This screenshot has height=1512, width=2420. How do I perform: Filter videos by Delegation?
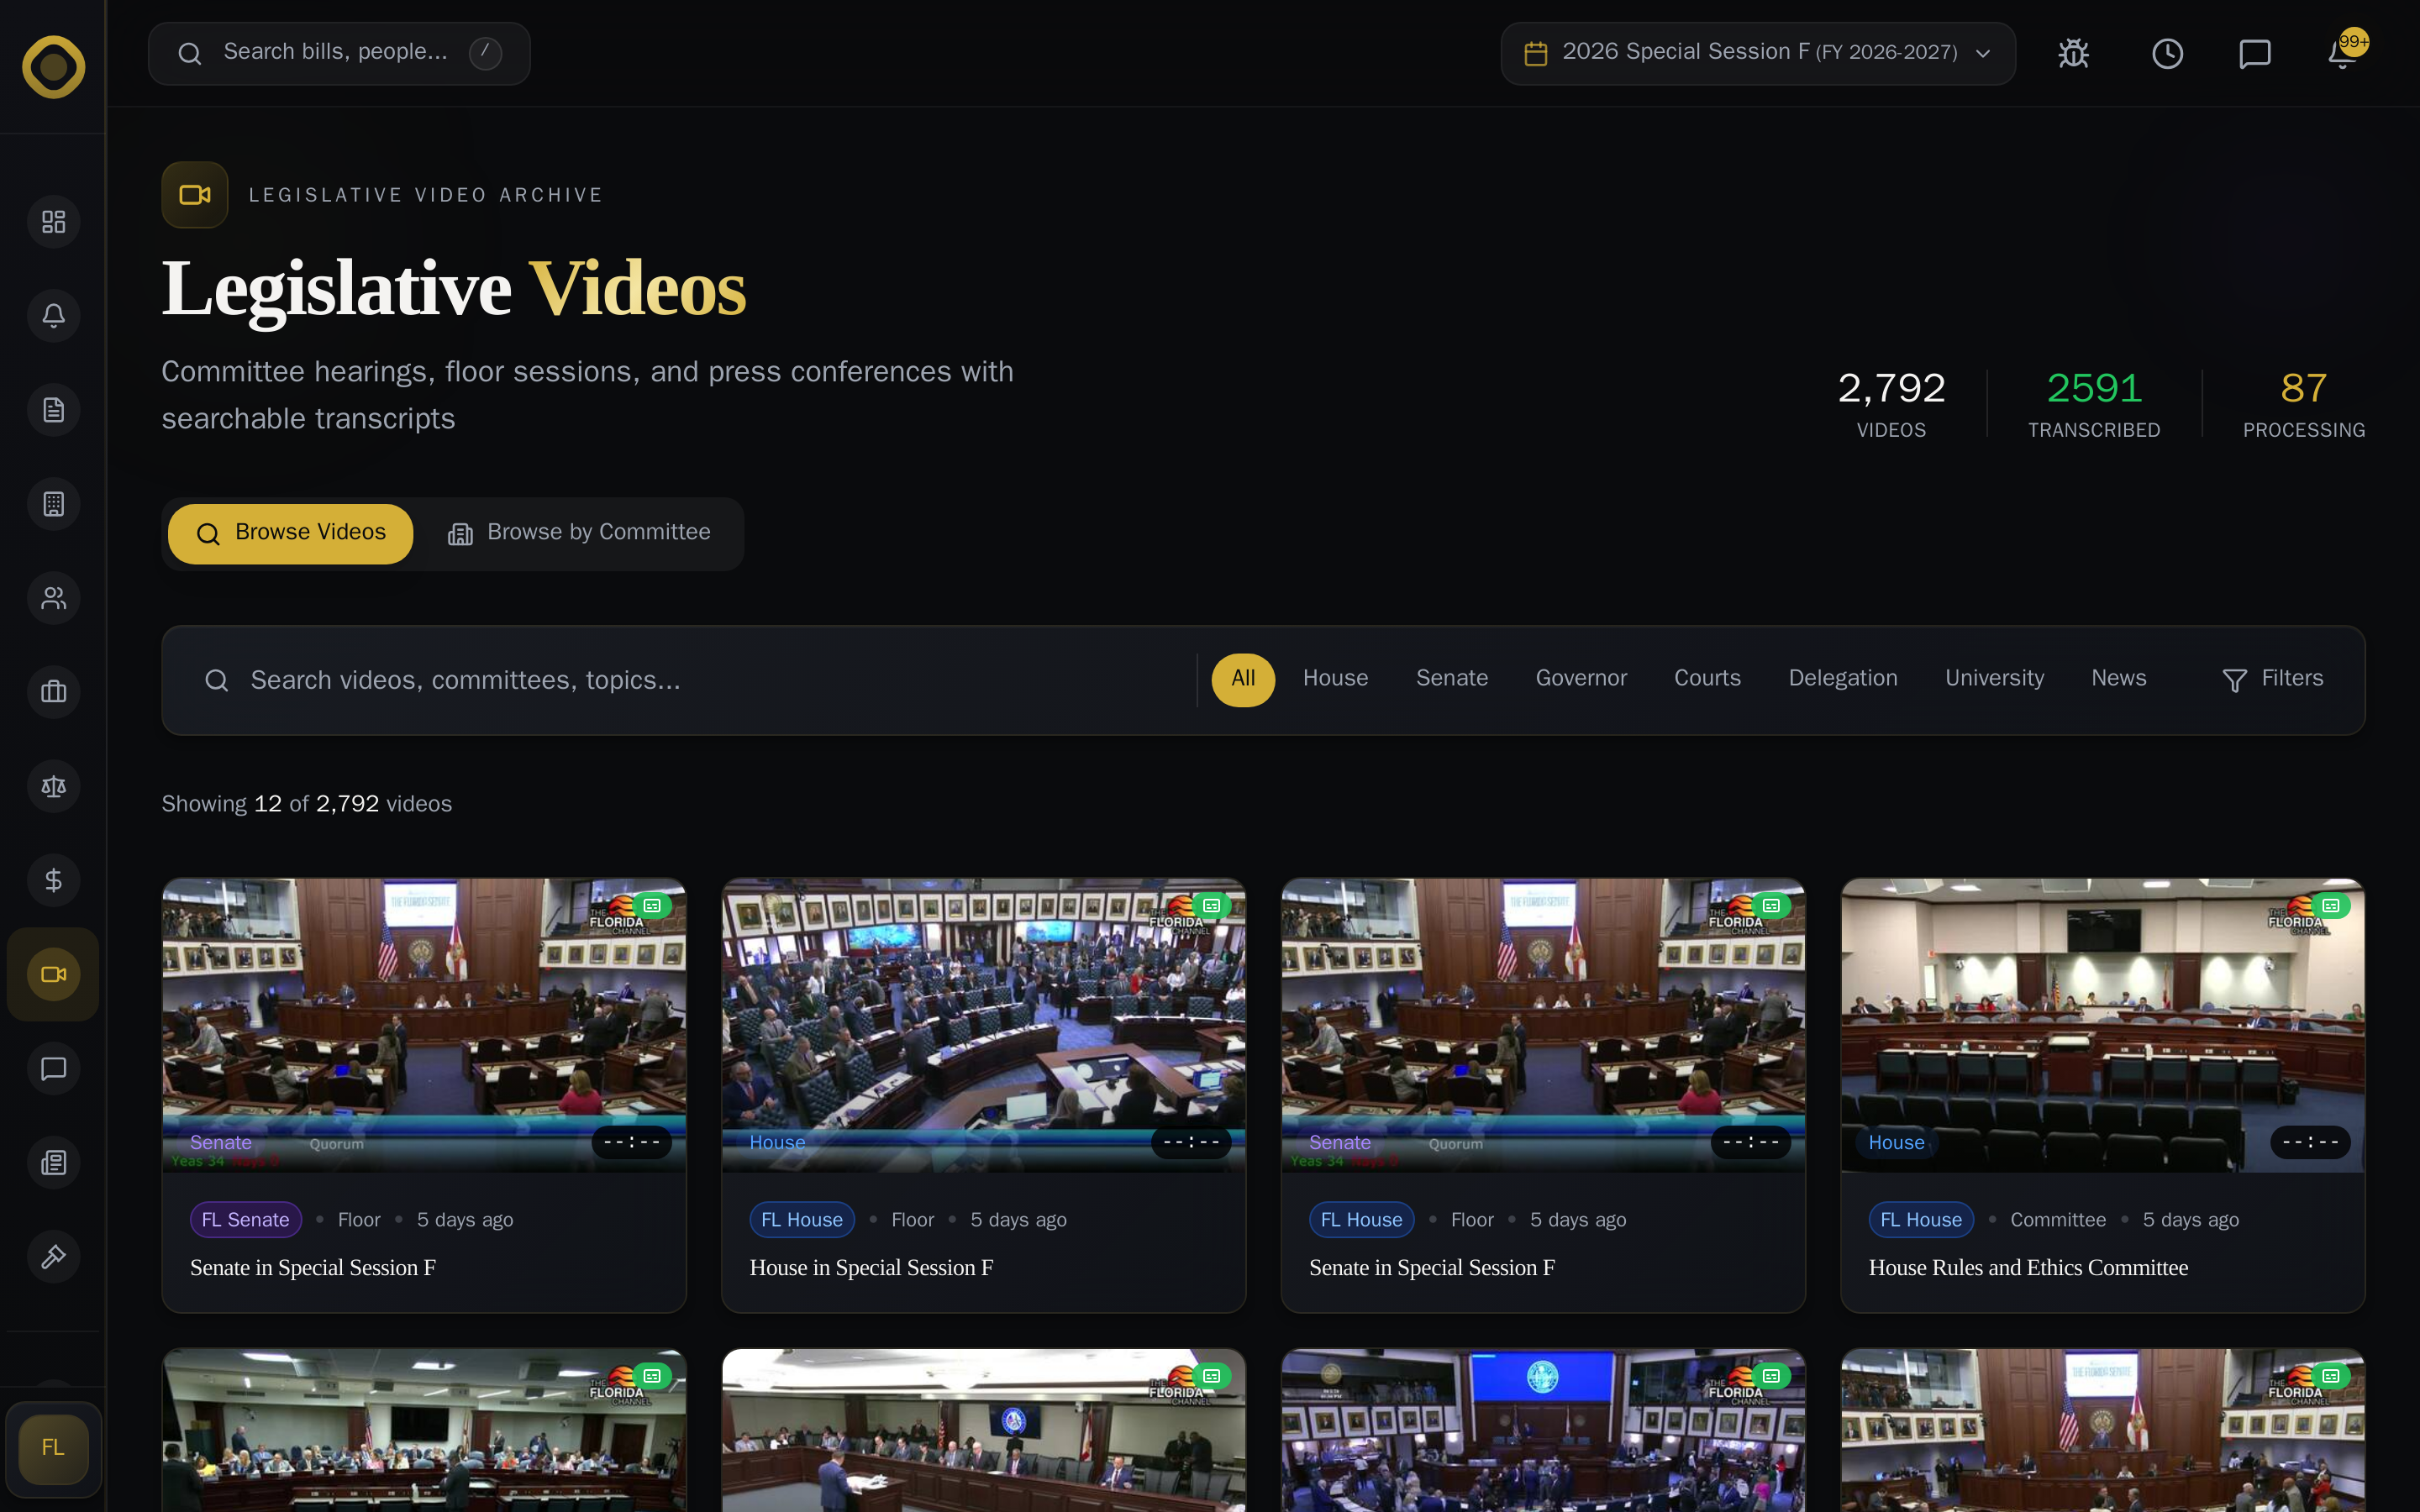click(x=1842, y=679)
